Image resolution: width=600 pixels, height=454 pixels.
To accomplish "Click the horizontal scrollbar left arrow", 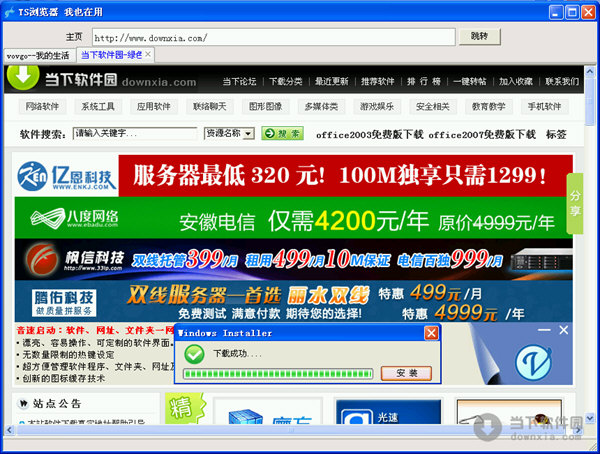I will [x=10, y=430].
